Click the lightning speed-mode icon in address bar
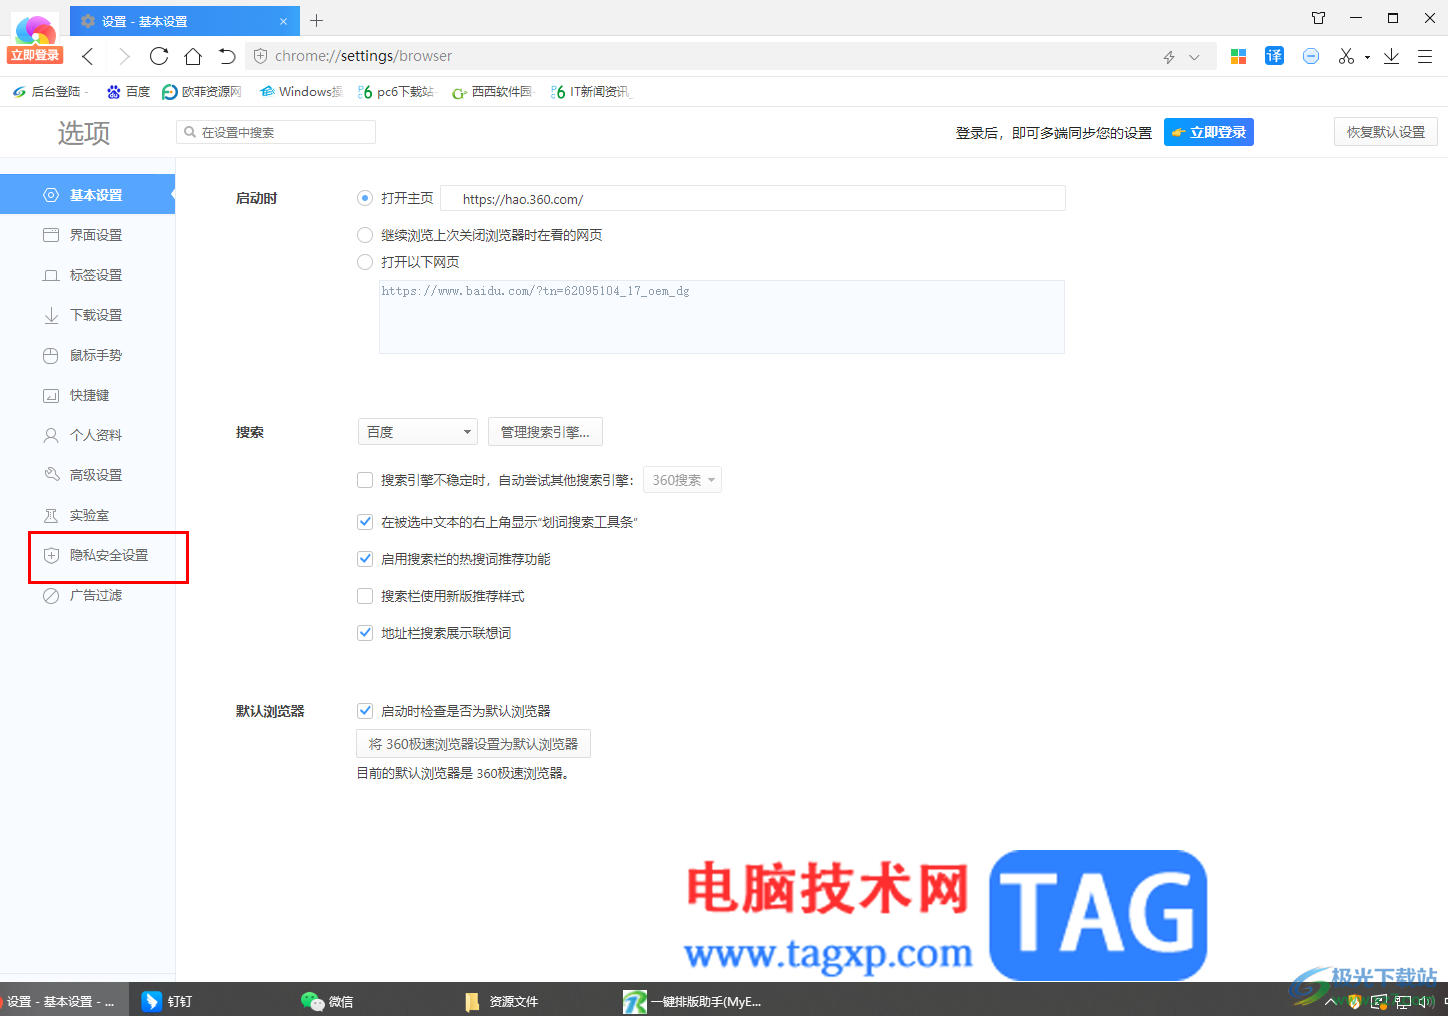Image resolution: width=1448 pixels, height=1016 pixels. coord(1168,57)
